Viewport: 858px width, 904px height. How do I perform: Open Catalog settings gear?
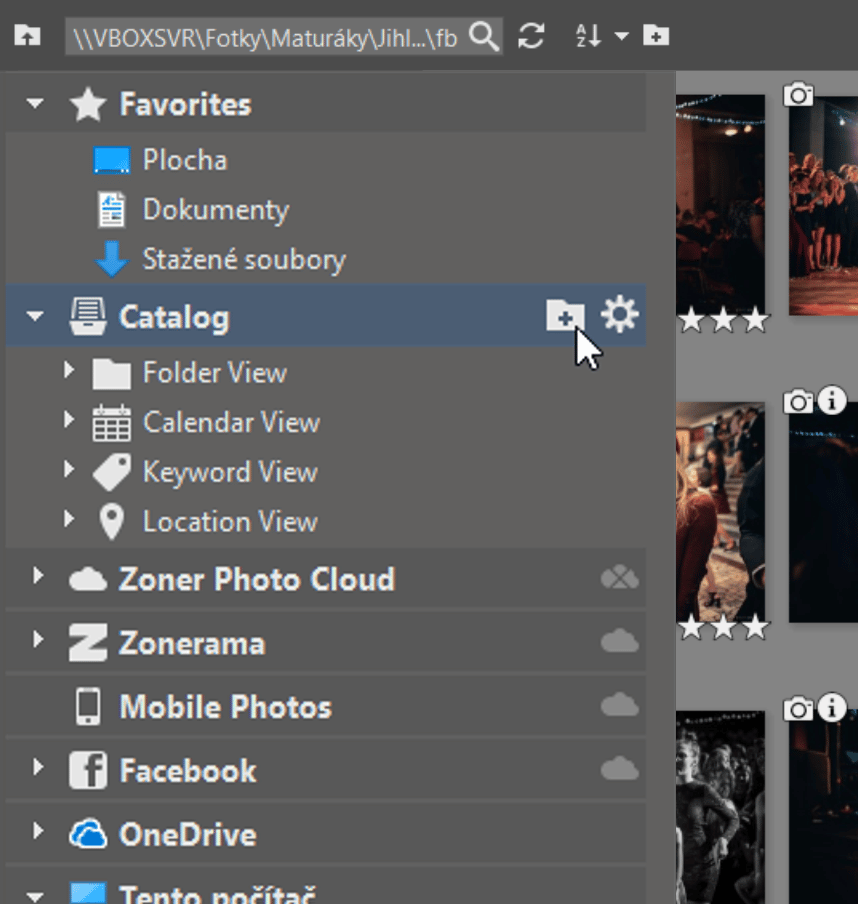[619, 315]
